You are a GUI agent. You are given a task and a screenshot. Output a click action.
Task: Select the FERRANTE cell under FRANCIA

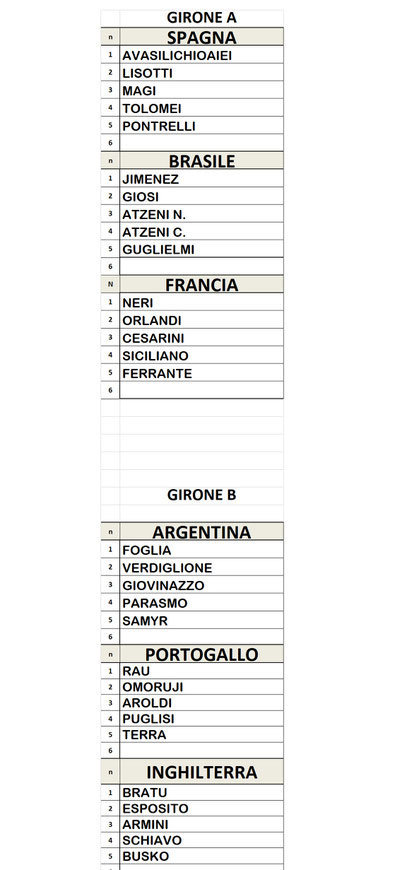tap(201, 373)
